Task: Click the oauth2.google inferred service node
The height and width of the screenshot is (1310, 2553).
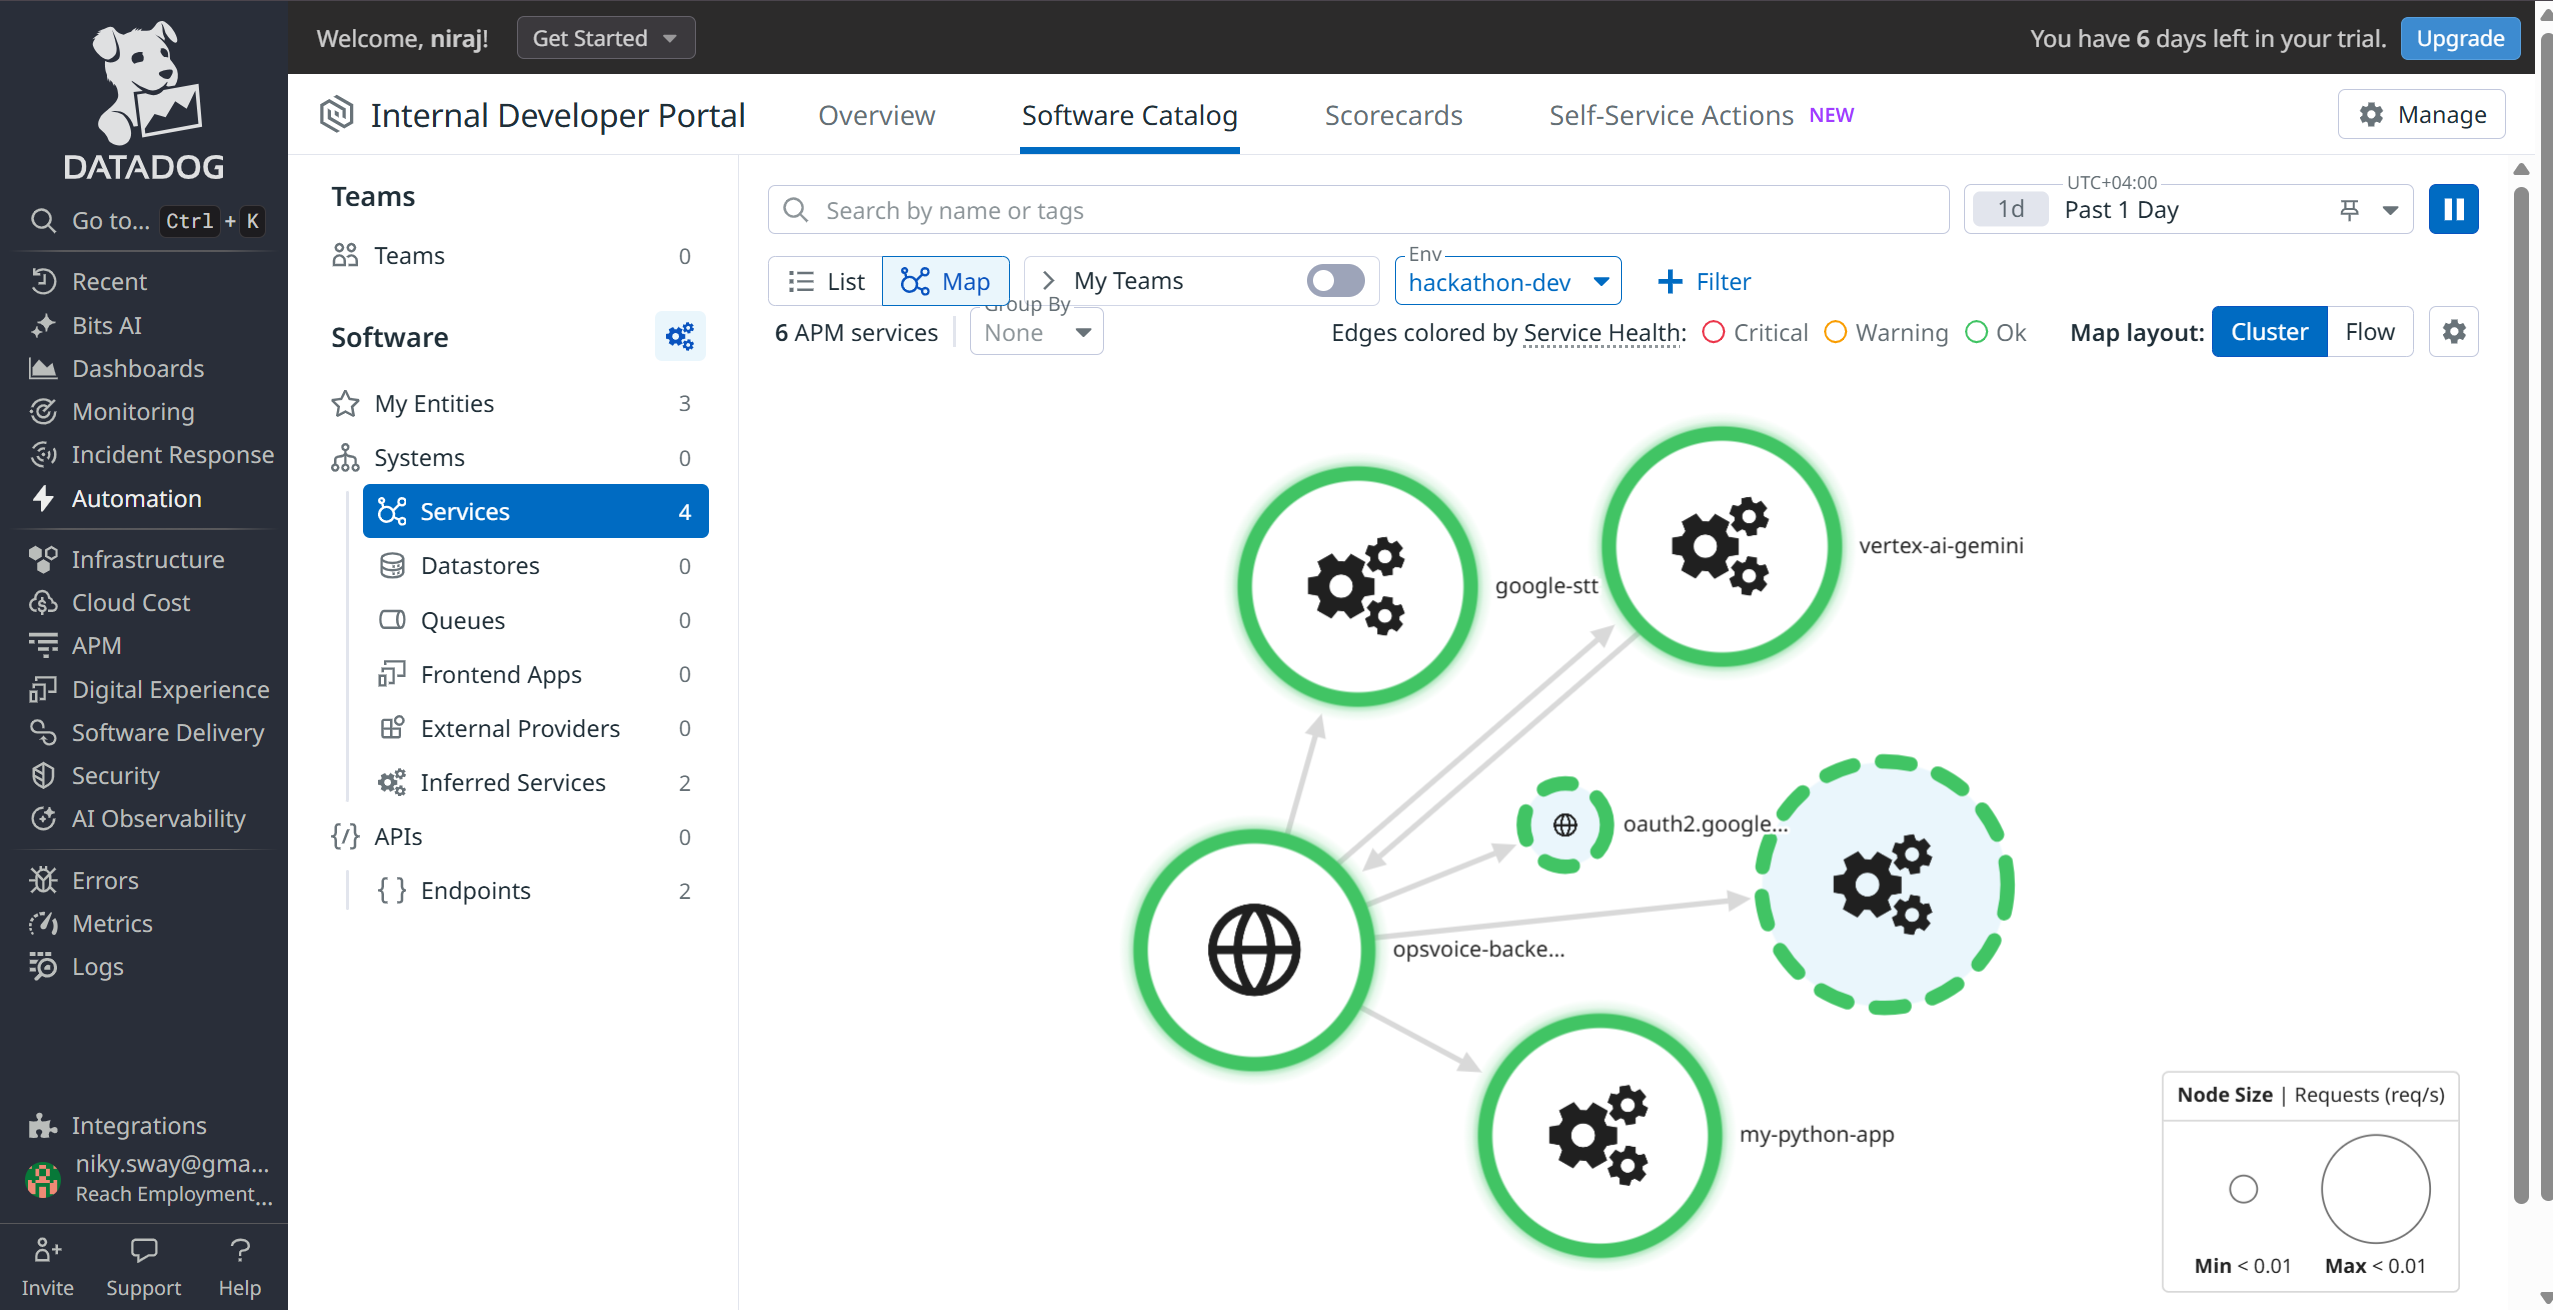Action: pyautogui.click(x=1564, y=825)
